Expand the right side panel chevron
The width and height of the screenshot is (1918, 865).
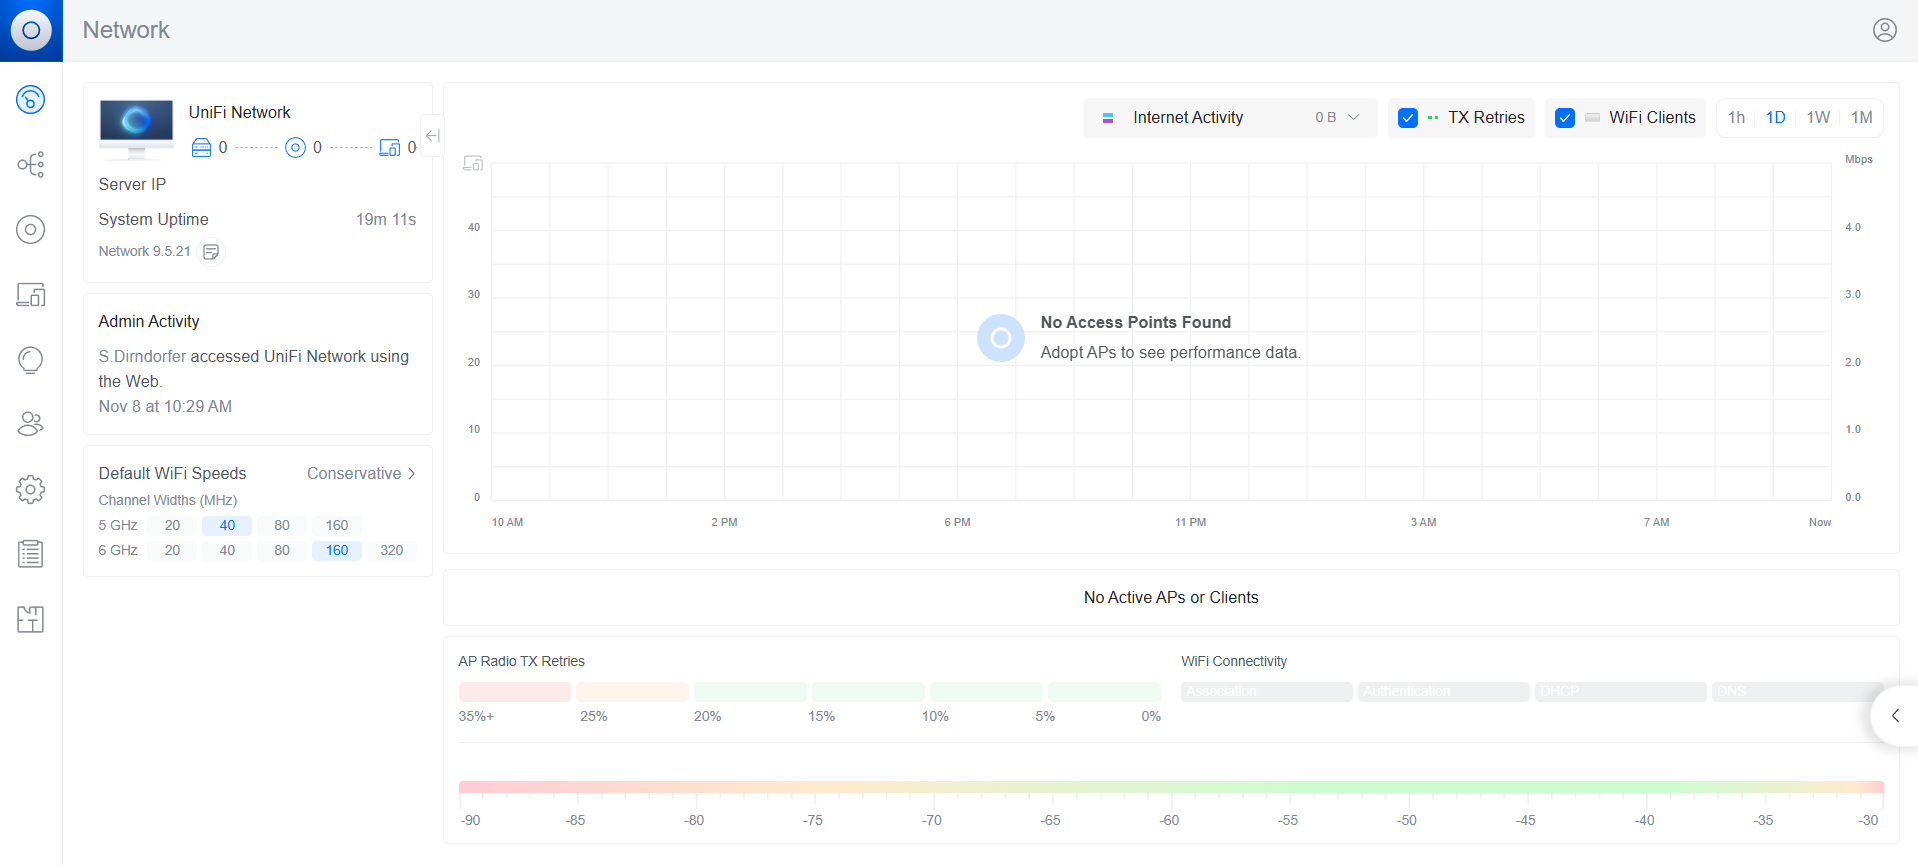click(x=1894, y=716)
